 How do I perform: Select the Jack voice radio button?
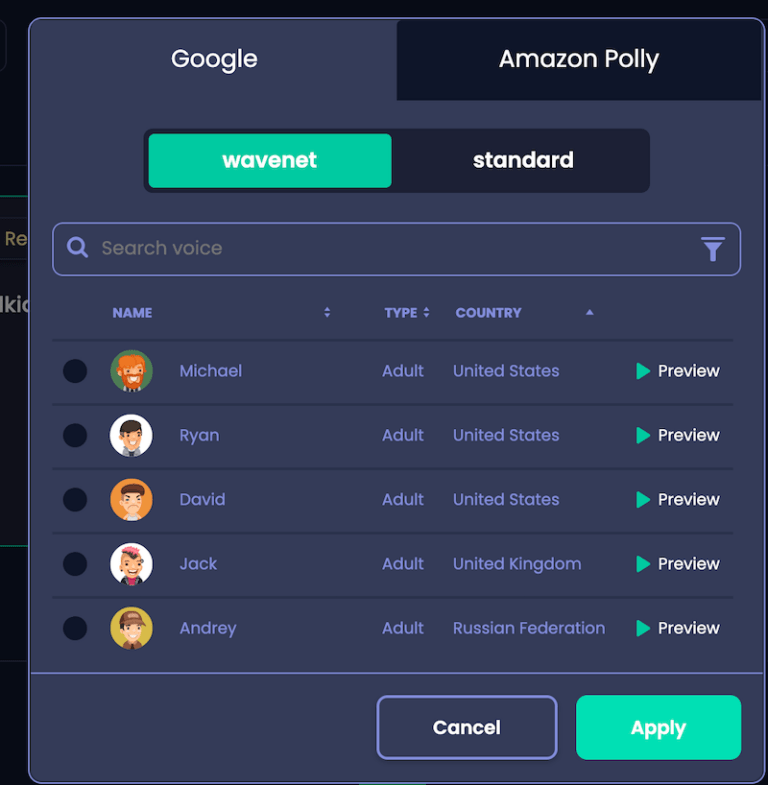pos(75,564)
